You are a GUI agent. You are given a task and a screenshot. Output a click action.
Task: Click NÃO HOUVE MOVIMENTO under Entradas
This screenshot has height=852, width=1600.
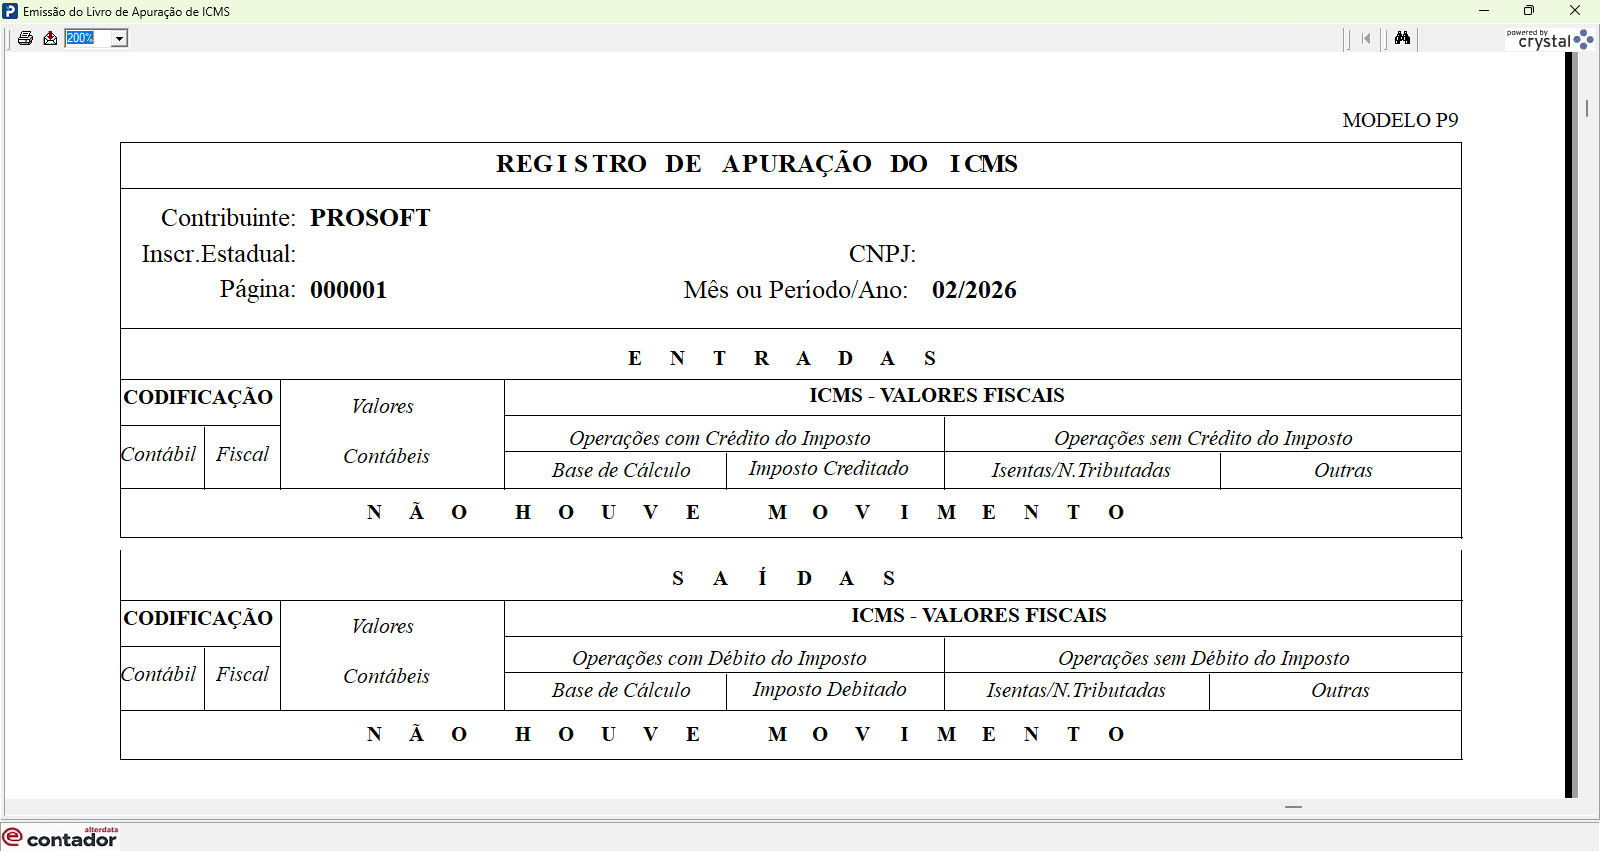[746, 512]
